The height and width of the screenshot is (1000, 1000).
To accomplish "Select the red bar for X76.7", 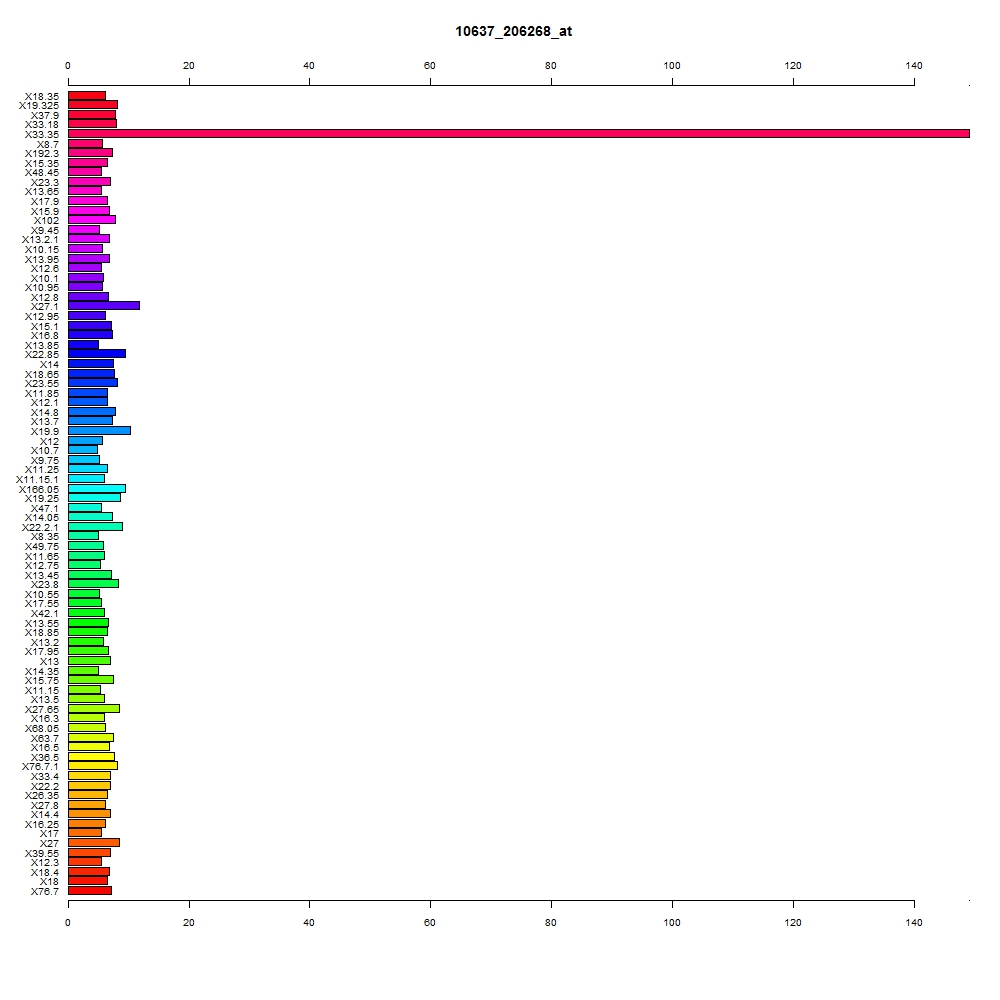I will (x=90, y=890).
